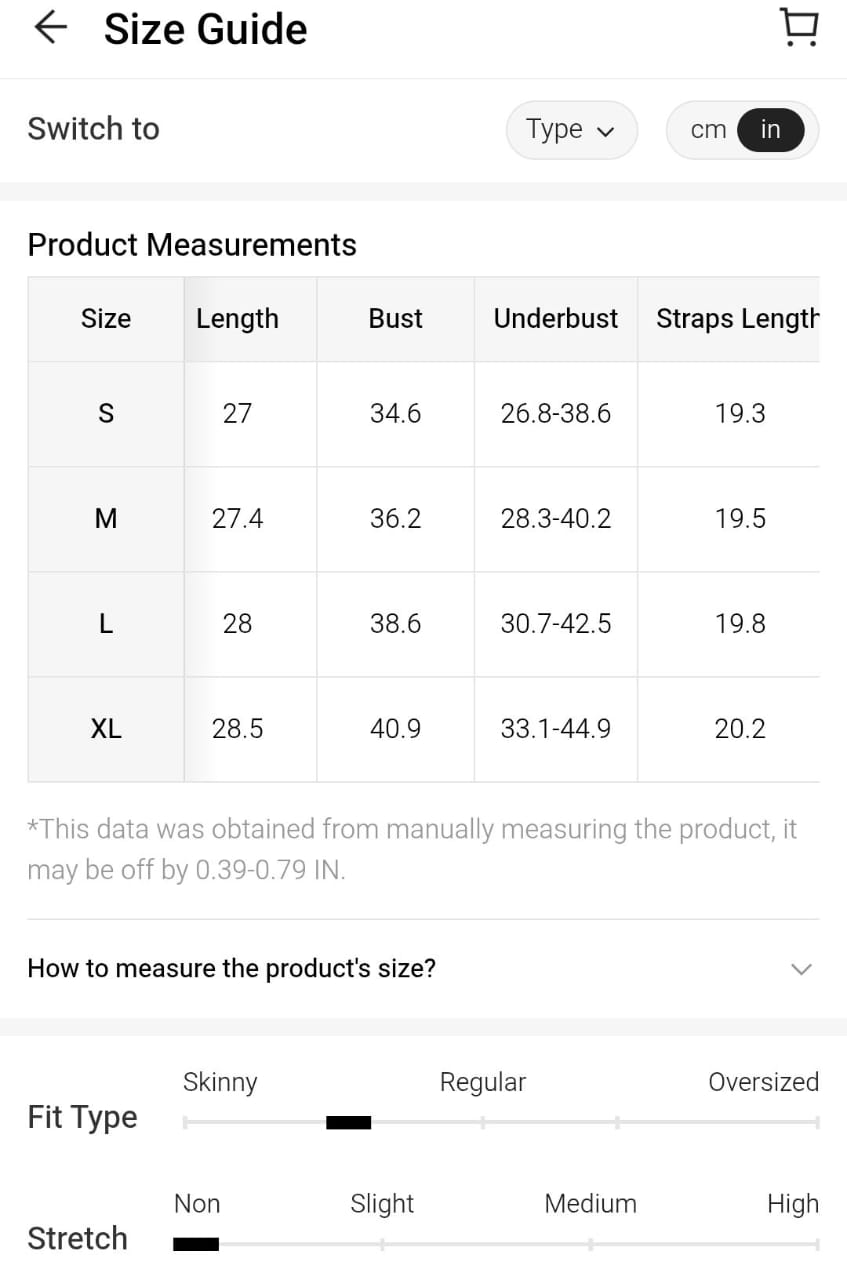Image resolution: width=847 pixels, height=1280 pixels.
Task: Tap the Size Guide page title
Action: pos(205,29)
